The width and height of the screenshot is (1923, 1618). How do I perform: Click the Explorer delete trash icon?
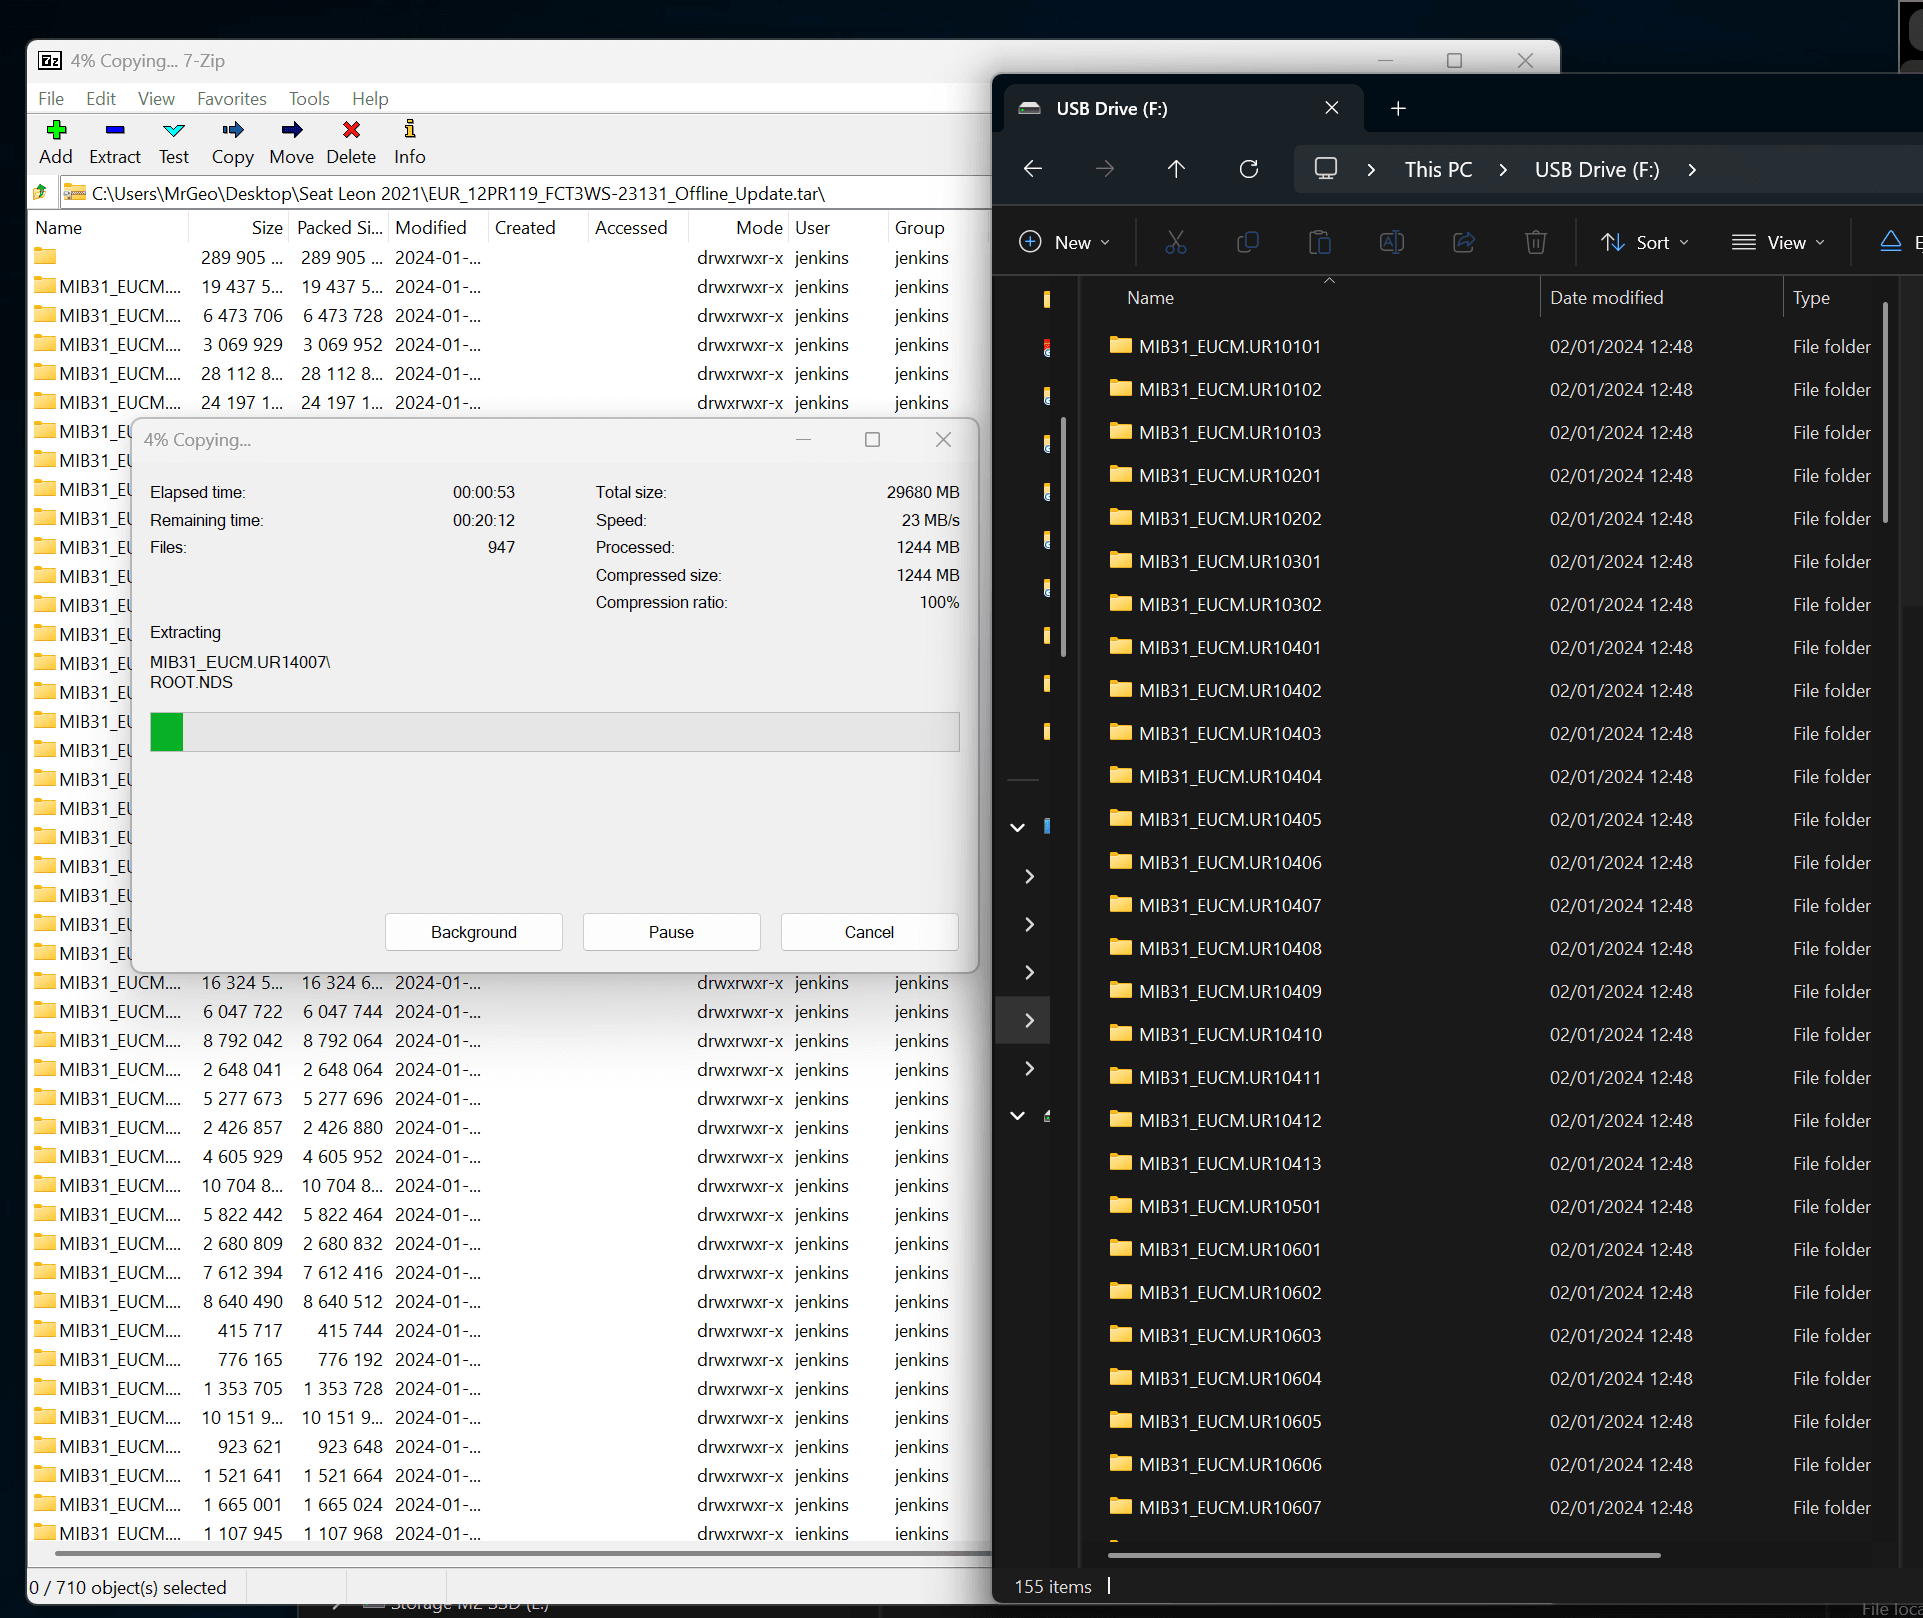pos(1535,242)
